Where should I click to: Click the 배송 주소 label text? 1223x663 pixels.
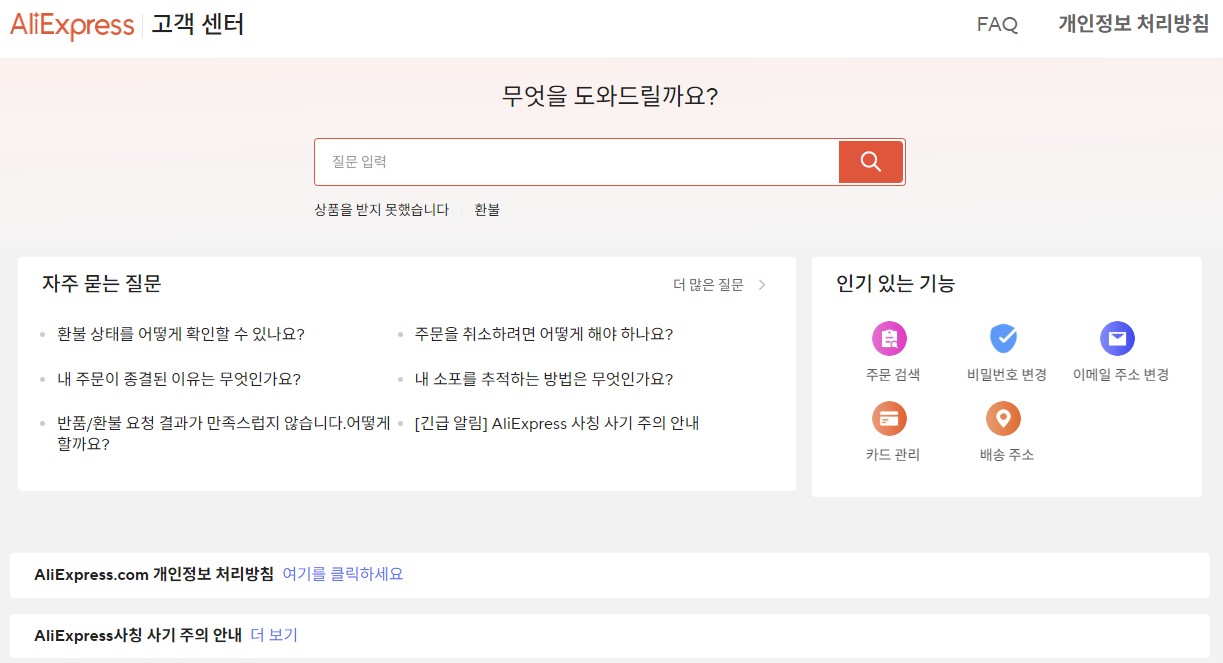[x=1007, y=455]
